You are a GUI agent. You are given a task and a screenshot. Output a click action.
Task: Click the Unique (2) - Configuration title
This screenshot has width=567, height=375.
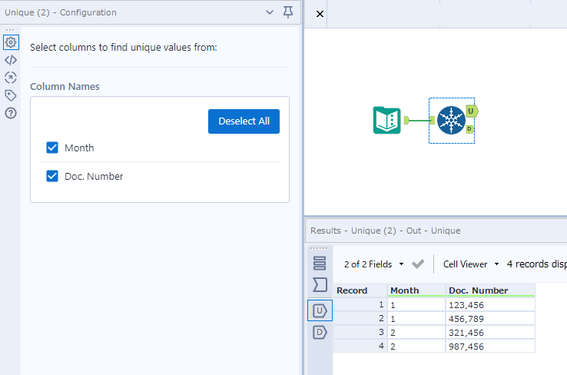pyautogui.click(x=60, y=13)
